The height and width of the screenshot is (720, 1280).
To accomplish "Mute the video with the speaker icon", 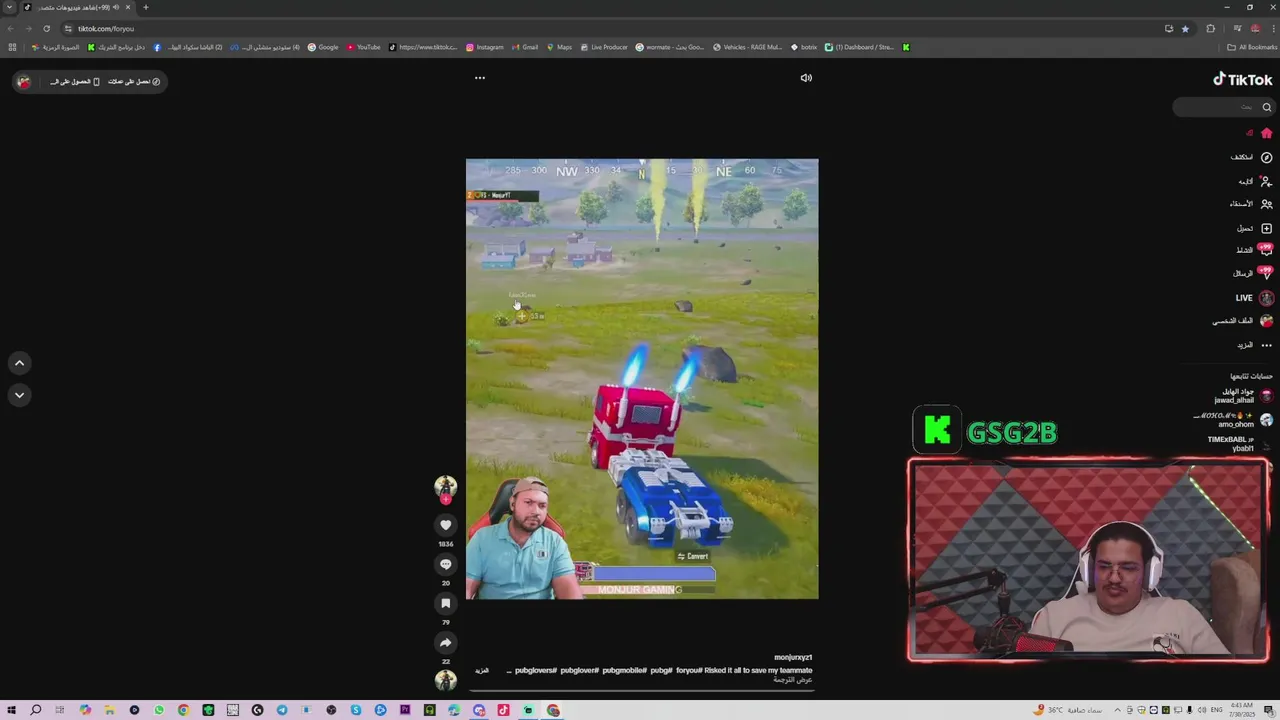I will pos(806,78).
